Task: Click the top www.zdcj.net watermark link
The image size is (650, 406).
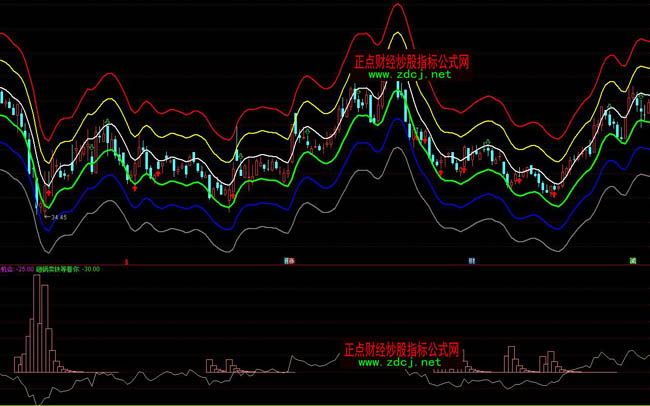Action: coord(410,74)
